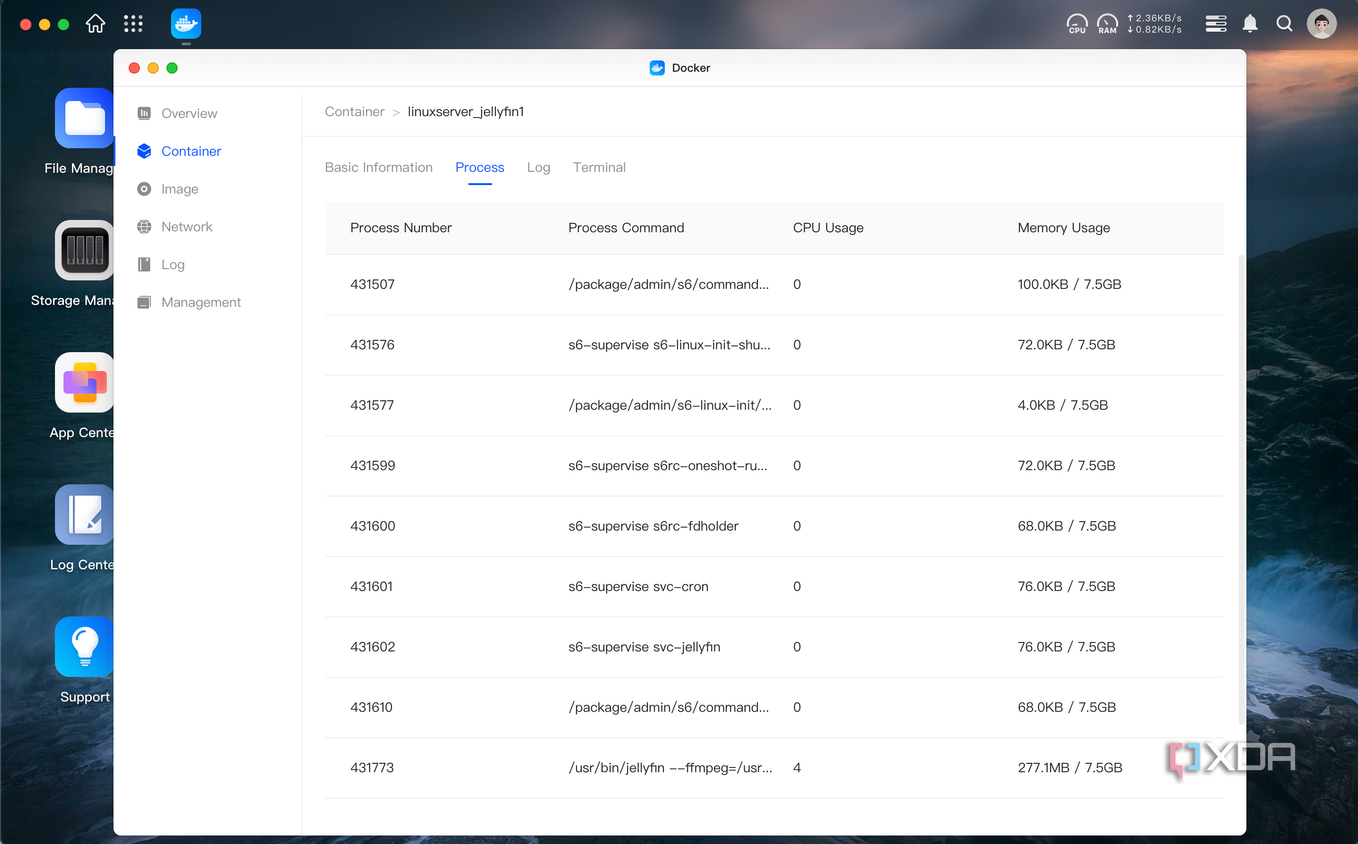The width and height of the screenshot is (1358, 844).
Task: Select process number 431577
Action: (372, 405)
